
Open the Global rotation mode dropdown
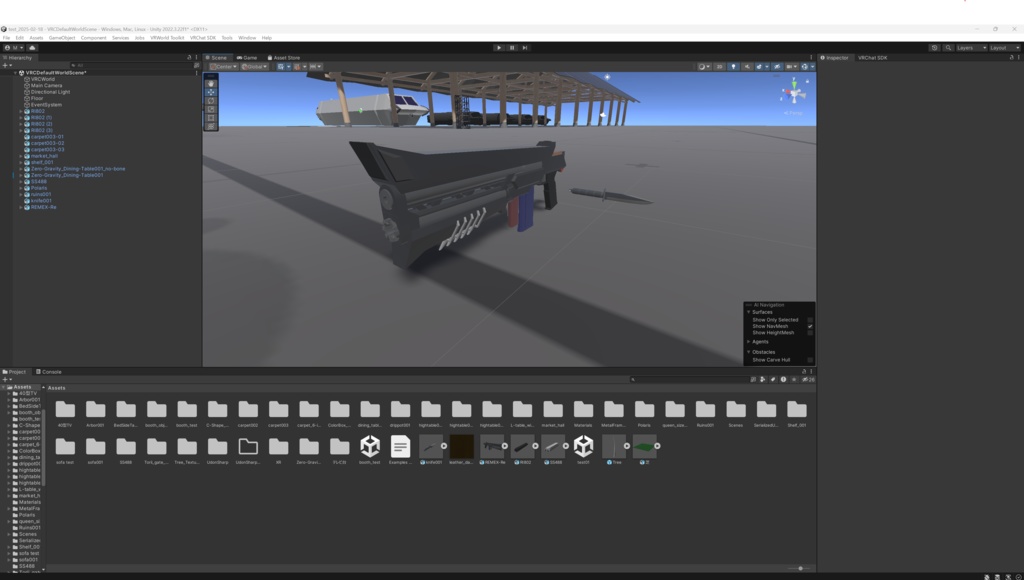pyautogui.click(x=254, y=67)
